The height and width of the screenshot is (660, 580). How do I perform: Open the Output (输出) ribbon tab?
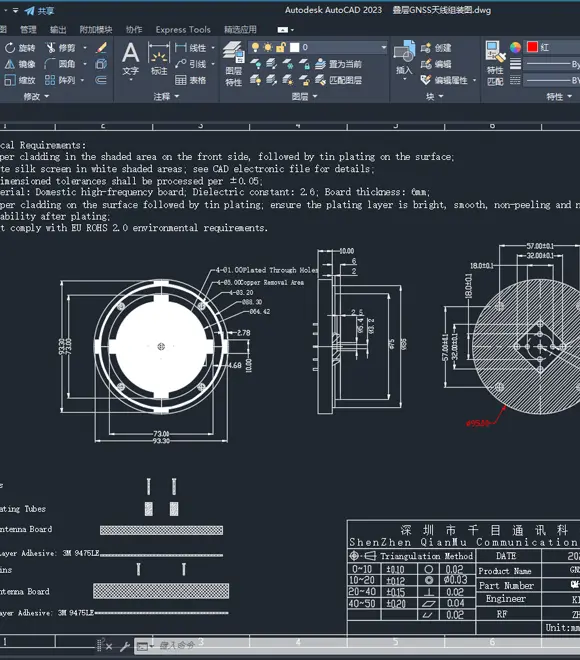pyautogui.click(x=58, y=30)
